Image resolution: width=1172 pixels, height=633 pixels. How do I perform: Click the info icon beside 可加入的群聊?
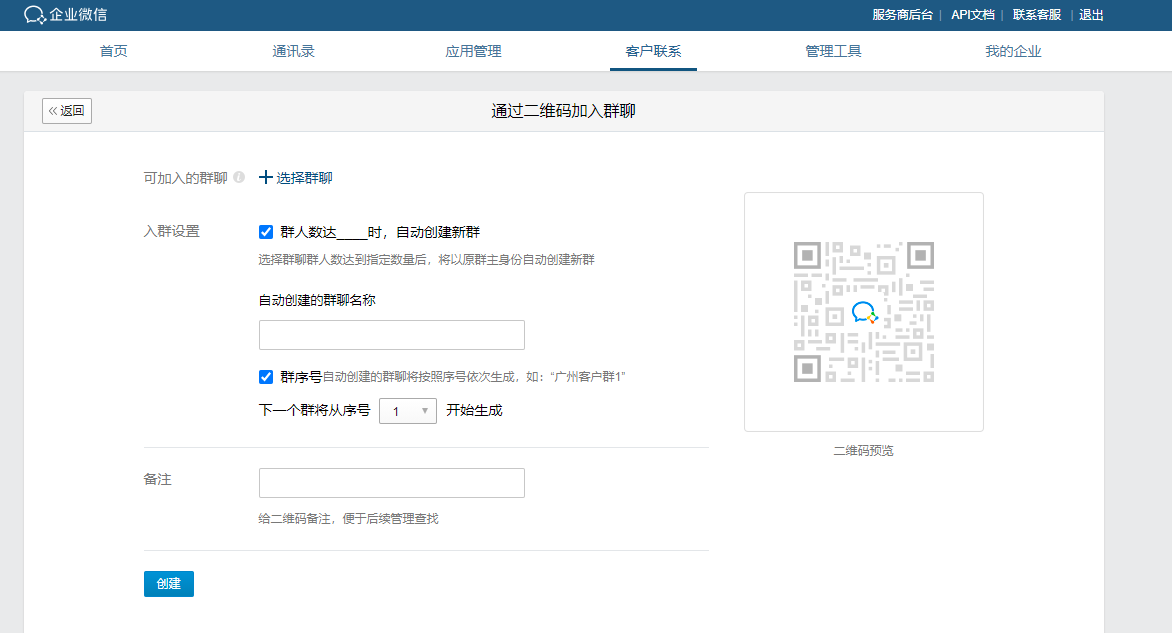click(239, 177)
